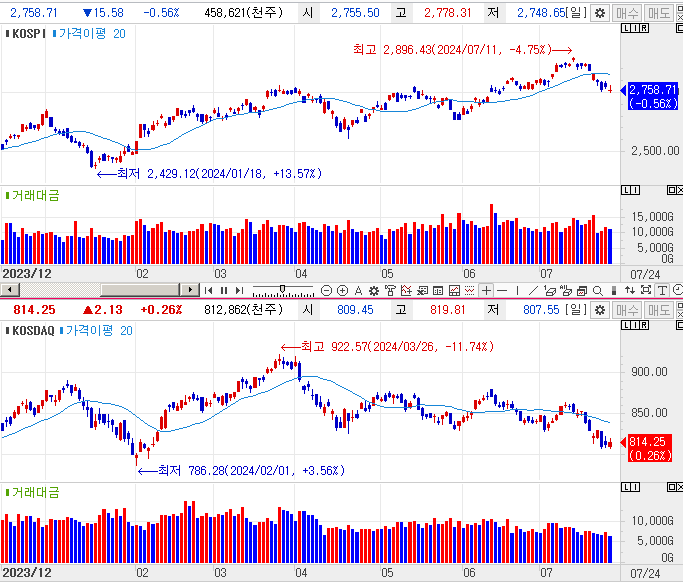Image resolution: width=683 pixels, height=582 pixels.
Task: Pause chart playback in toolbar
Action: [224, 291]
